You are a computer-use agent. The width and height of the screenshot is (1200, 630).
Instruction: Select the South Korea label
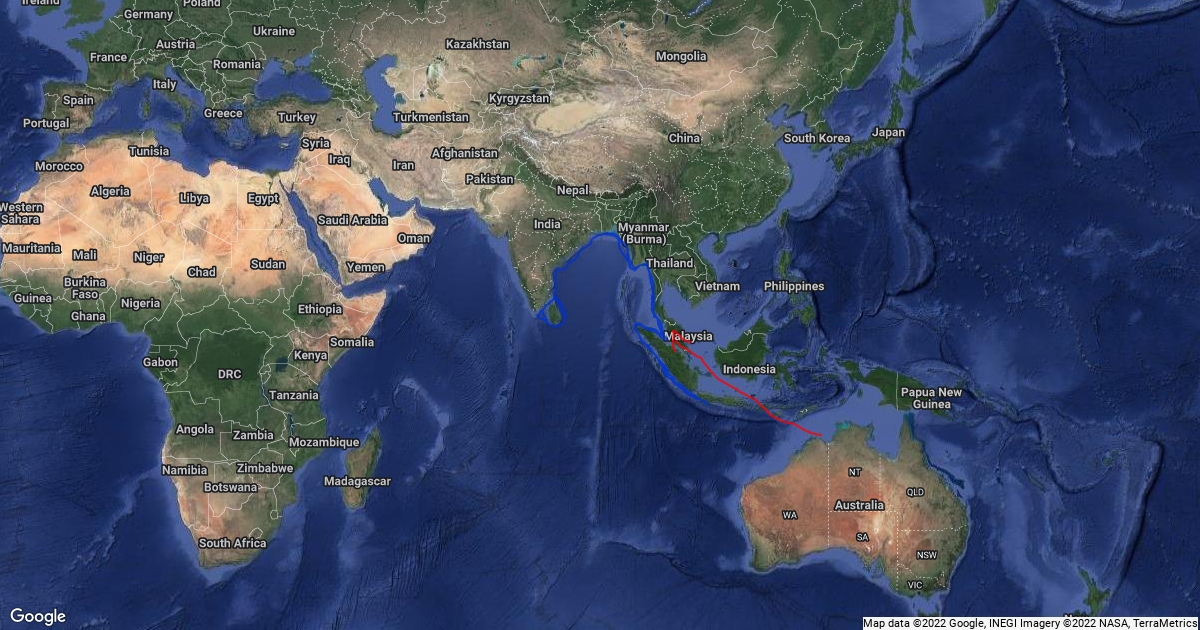pyautogui.click(x=817, y=138)
